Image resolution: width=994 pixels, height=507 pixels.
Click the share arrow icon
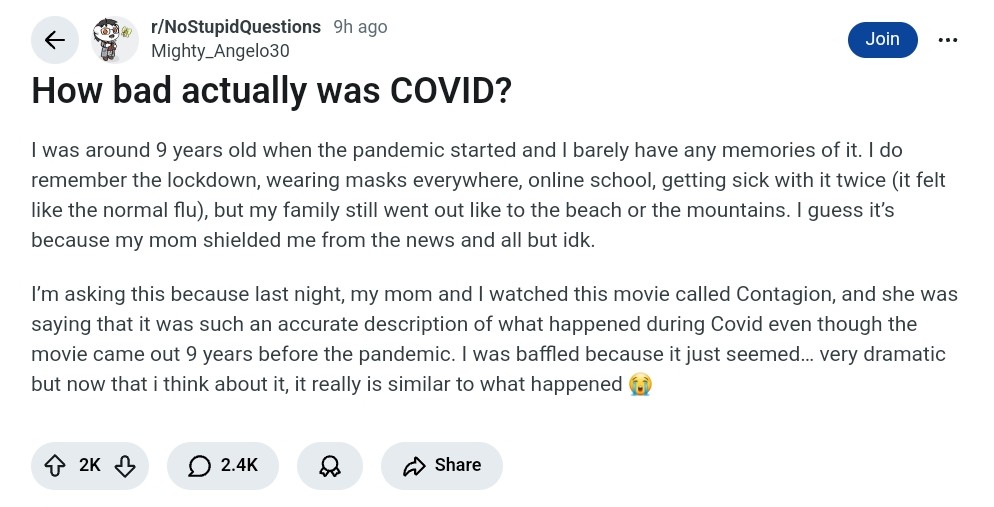pyautogui.click(x=414, y=466)
